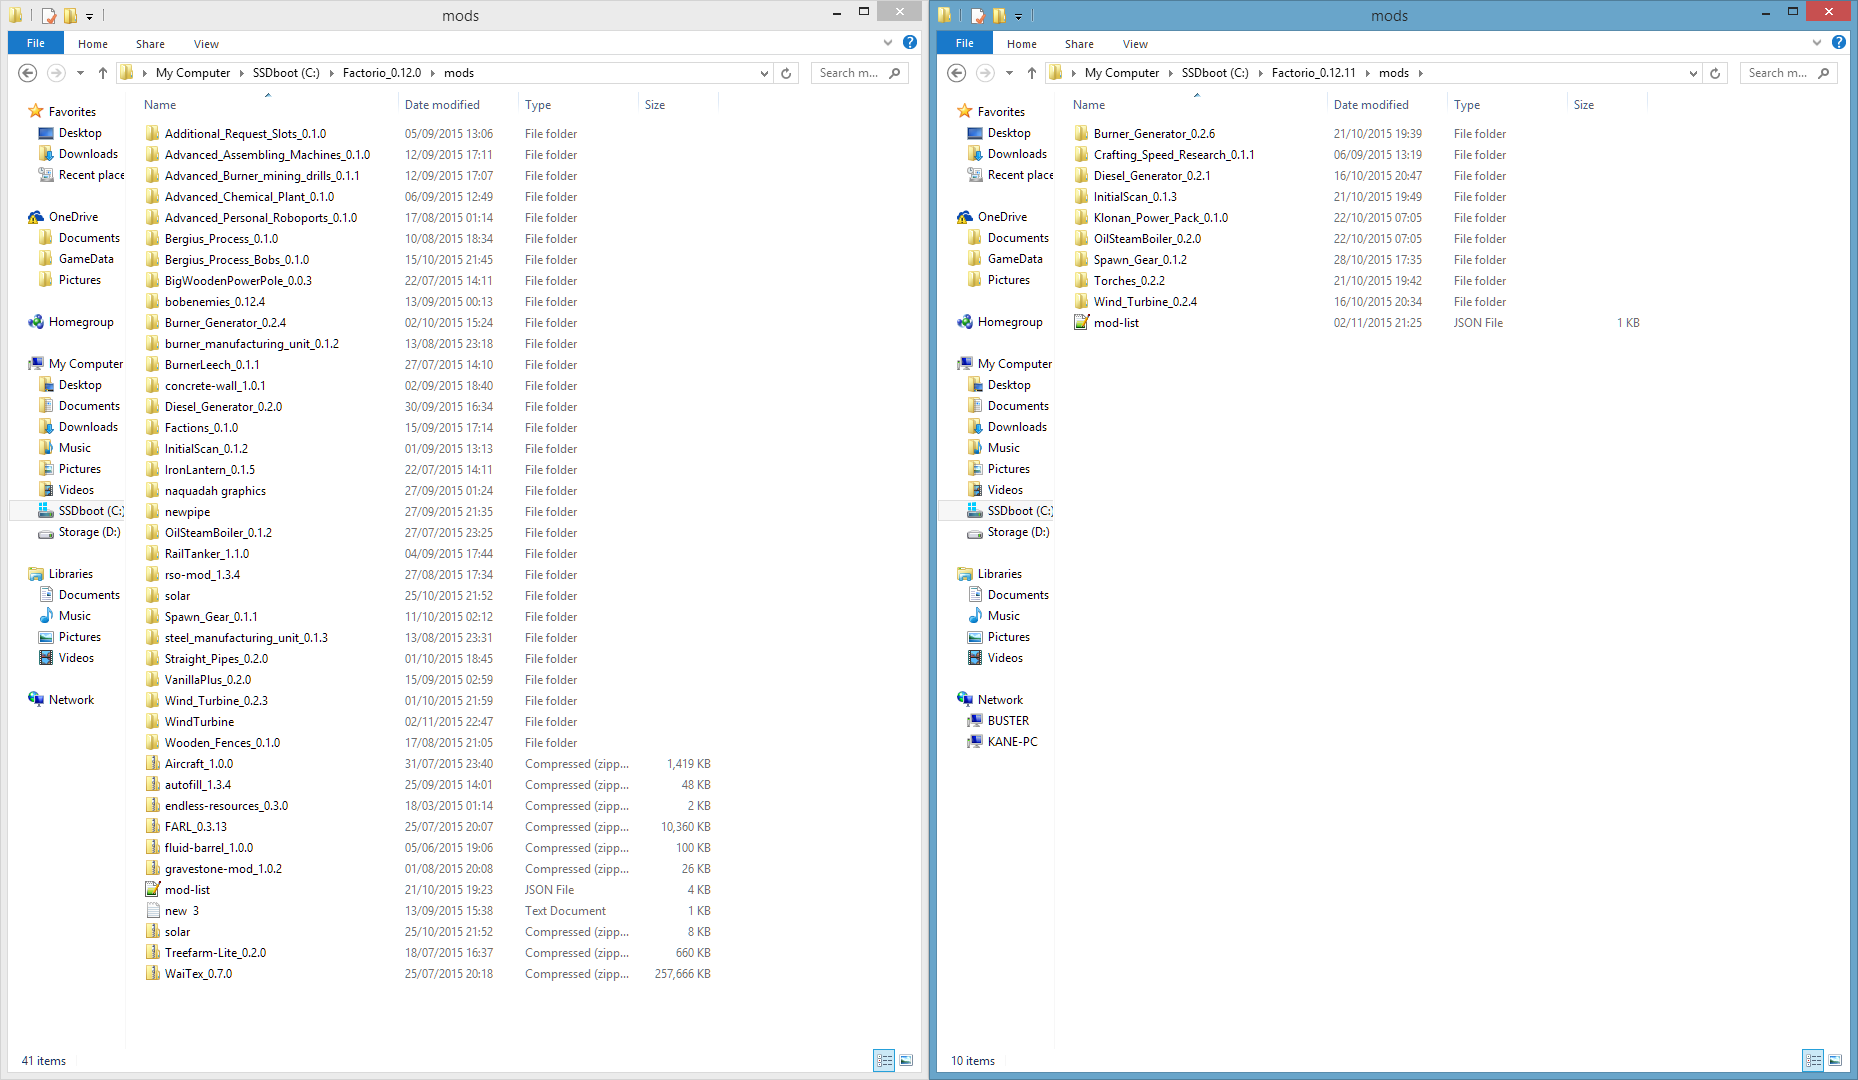Click My Computer breadcrumb in left window
This screenshot has width=1858, height=1080.
192,73
